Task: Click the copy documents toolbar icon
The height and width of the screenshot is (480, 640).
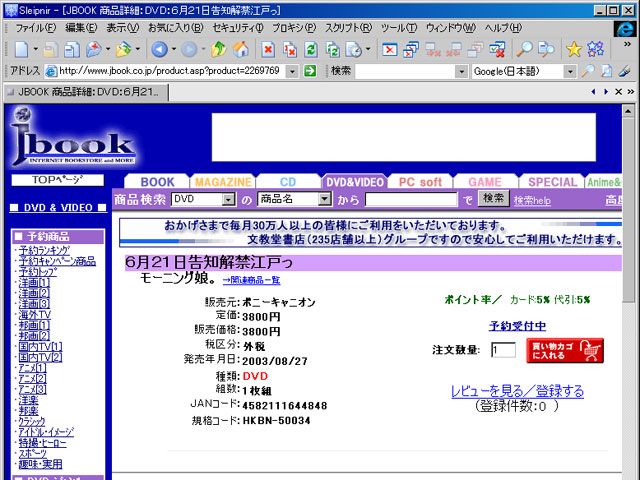Action: pos(72,49)
